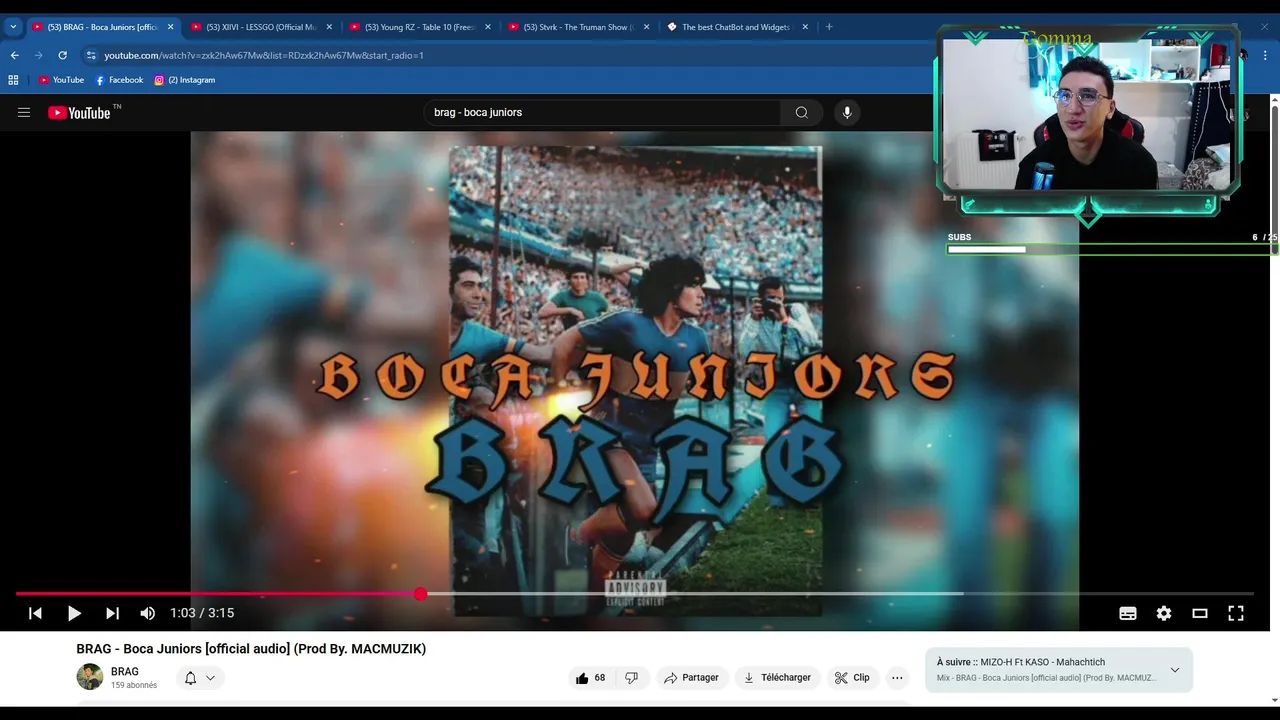Create a Clip from the video
Viewport: 1280px width, 720px height.
coord(852,677)
